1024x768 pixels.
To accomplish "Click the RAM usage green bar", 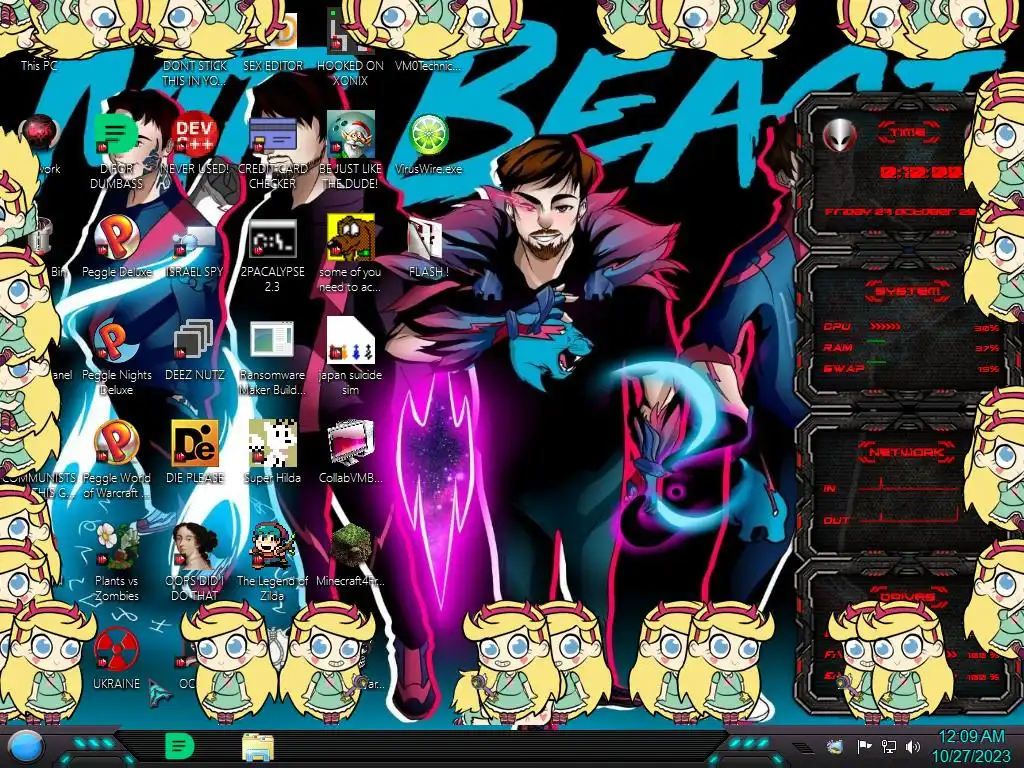I will click(876, 341).
